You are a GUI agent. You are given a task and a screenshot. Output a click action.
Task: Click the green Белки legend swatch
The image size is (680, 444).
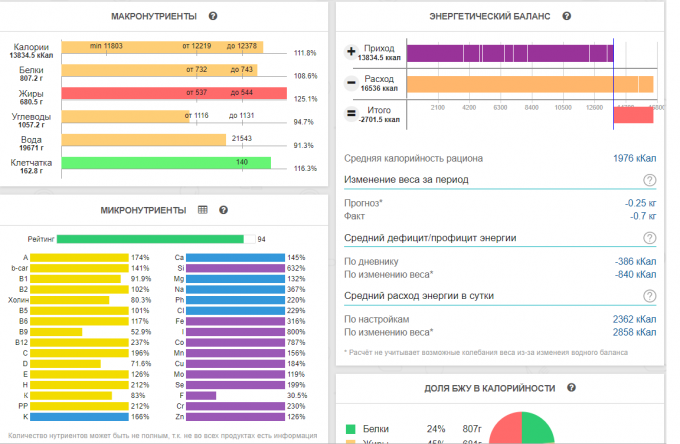coord(350,429)
